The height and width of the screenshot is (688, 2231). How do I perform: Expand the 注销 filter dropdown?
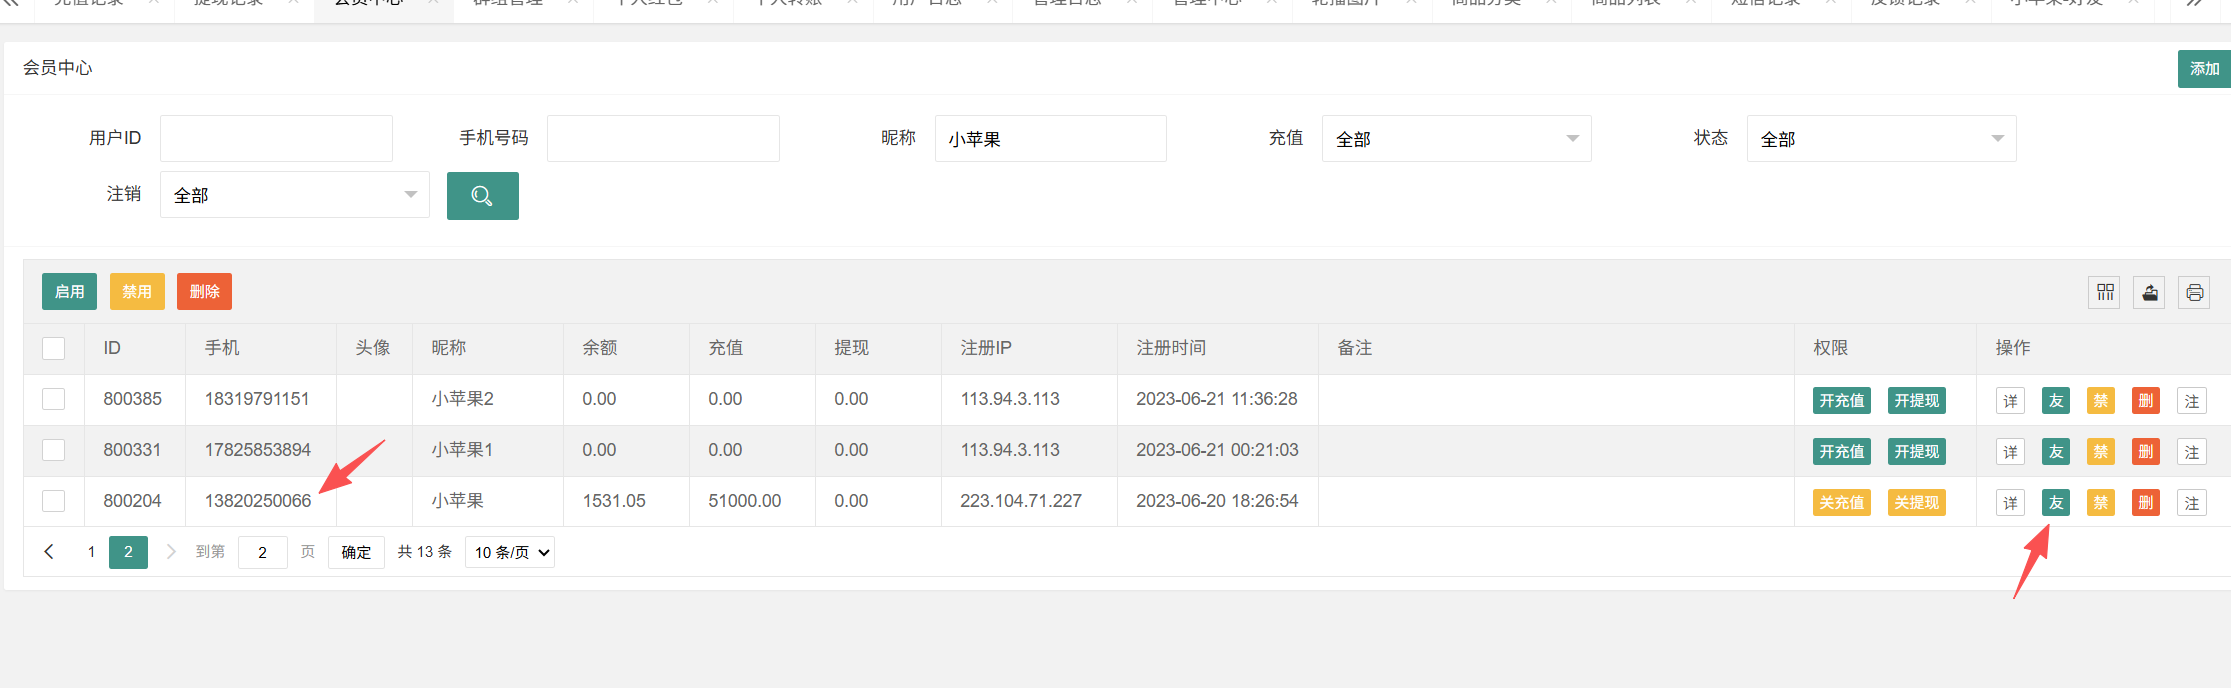[295, 195]
